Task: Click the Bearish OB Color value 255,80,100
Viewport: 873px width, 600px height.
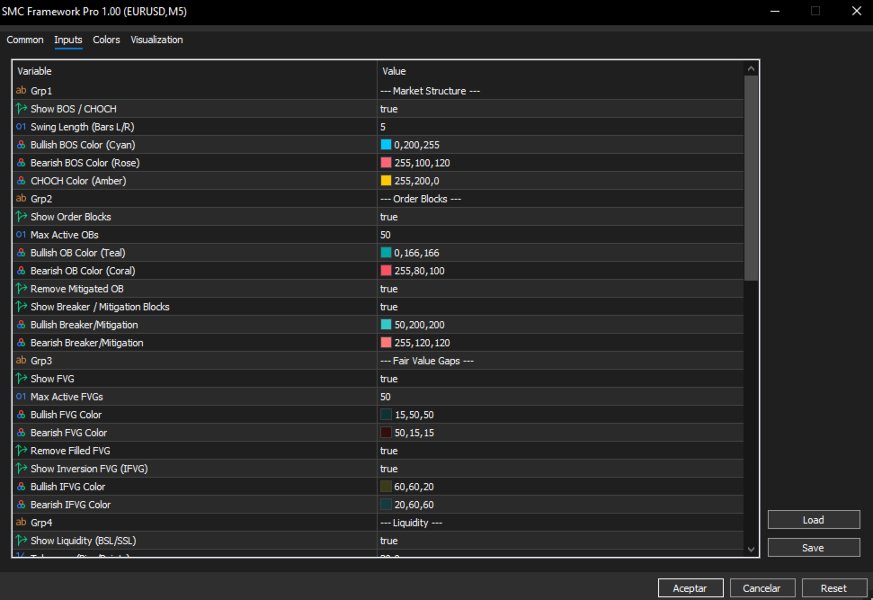Action: tap(419, 271)
